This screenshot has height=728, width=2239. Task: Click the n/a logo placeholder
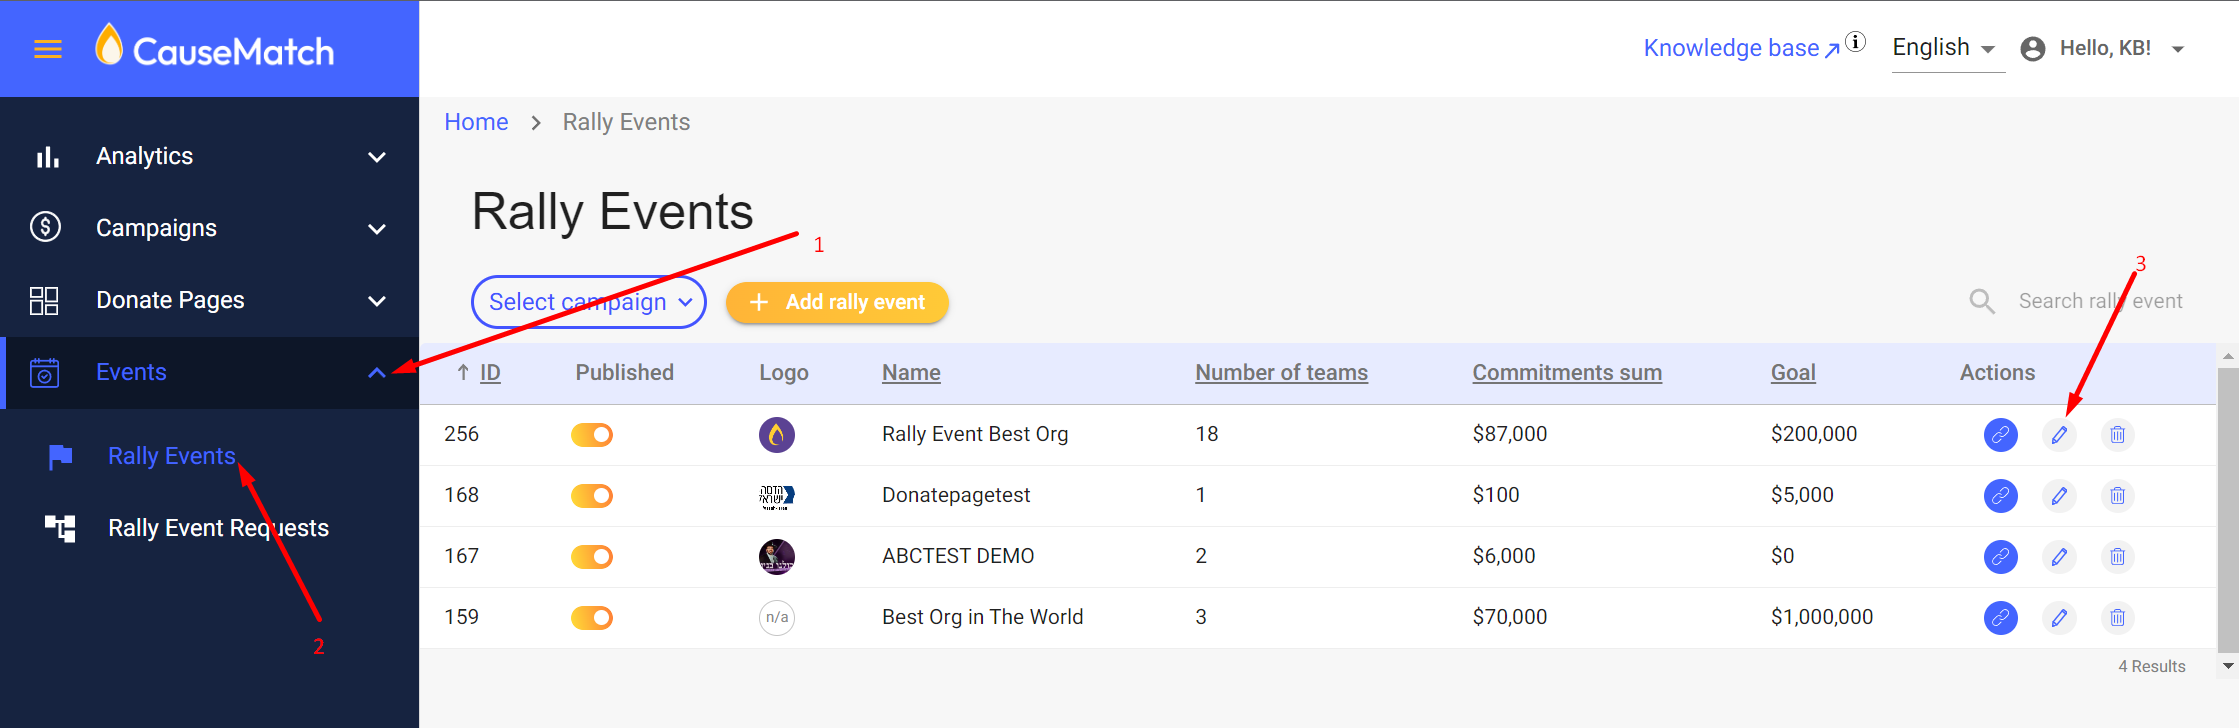pyautogui.click(x=777, y=618)
